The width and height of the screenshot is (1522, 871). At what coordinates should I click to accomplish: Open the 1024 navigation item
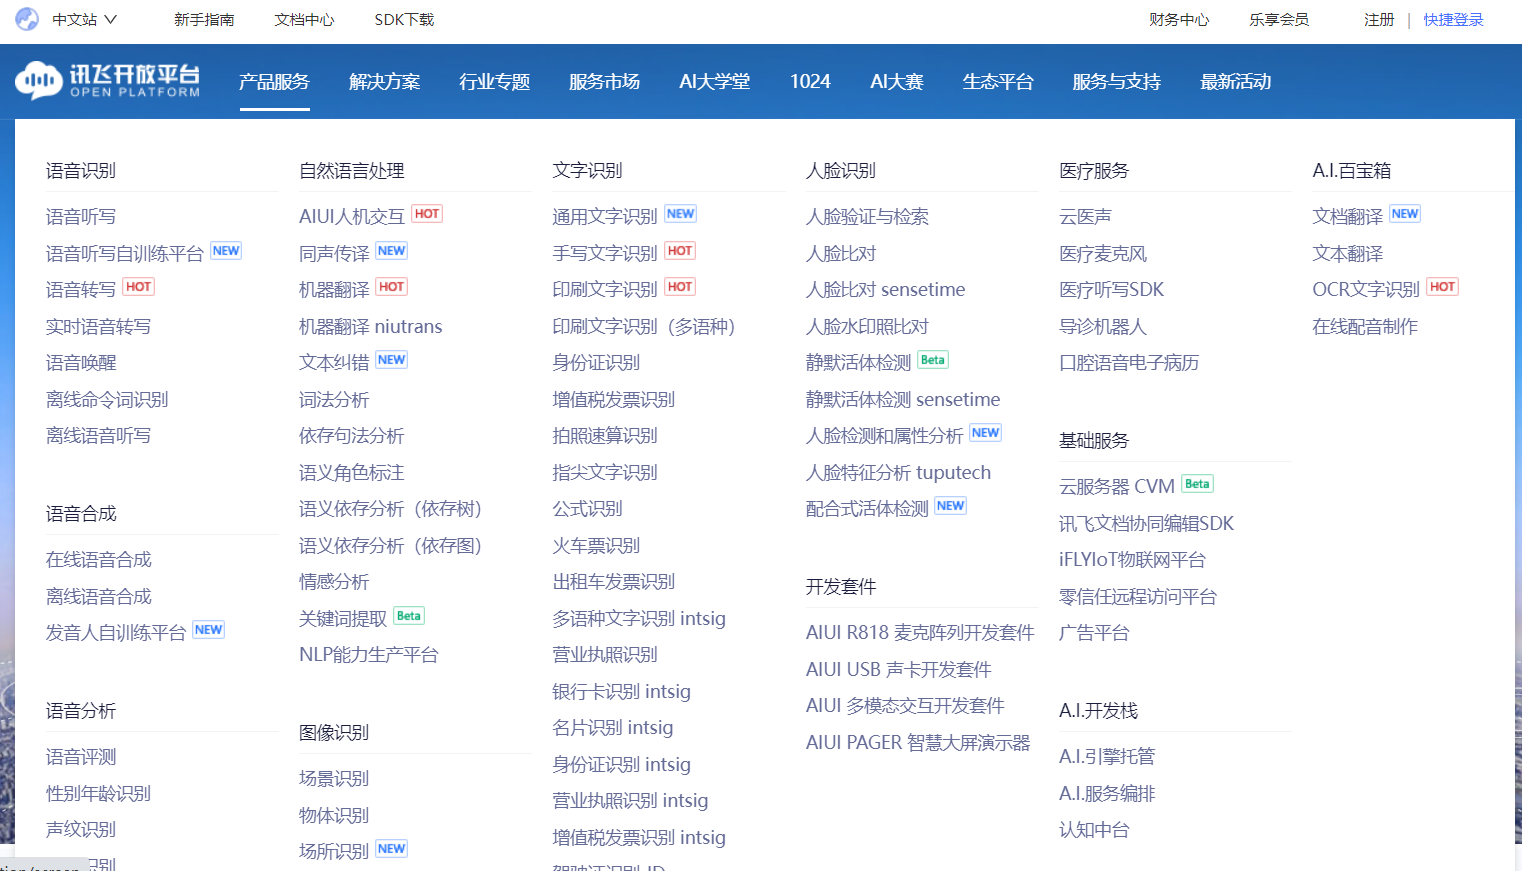pyautogui.click(x=810, y=81)
